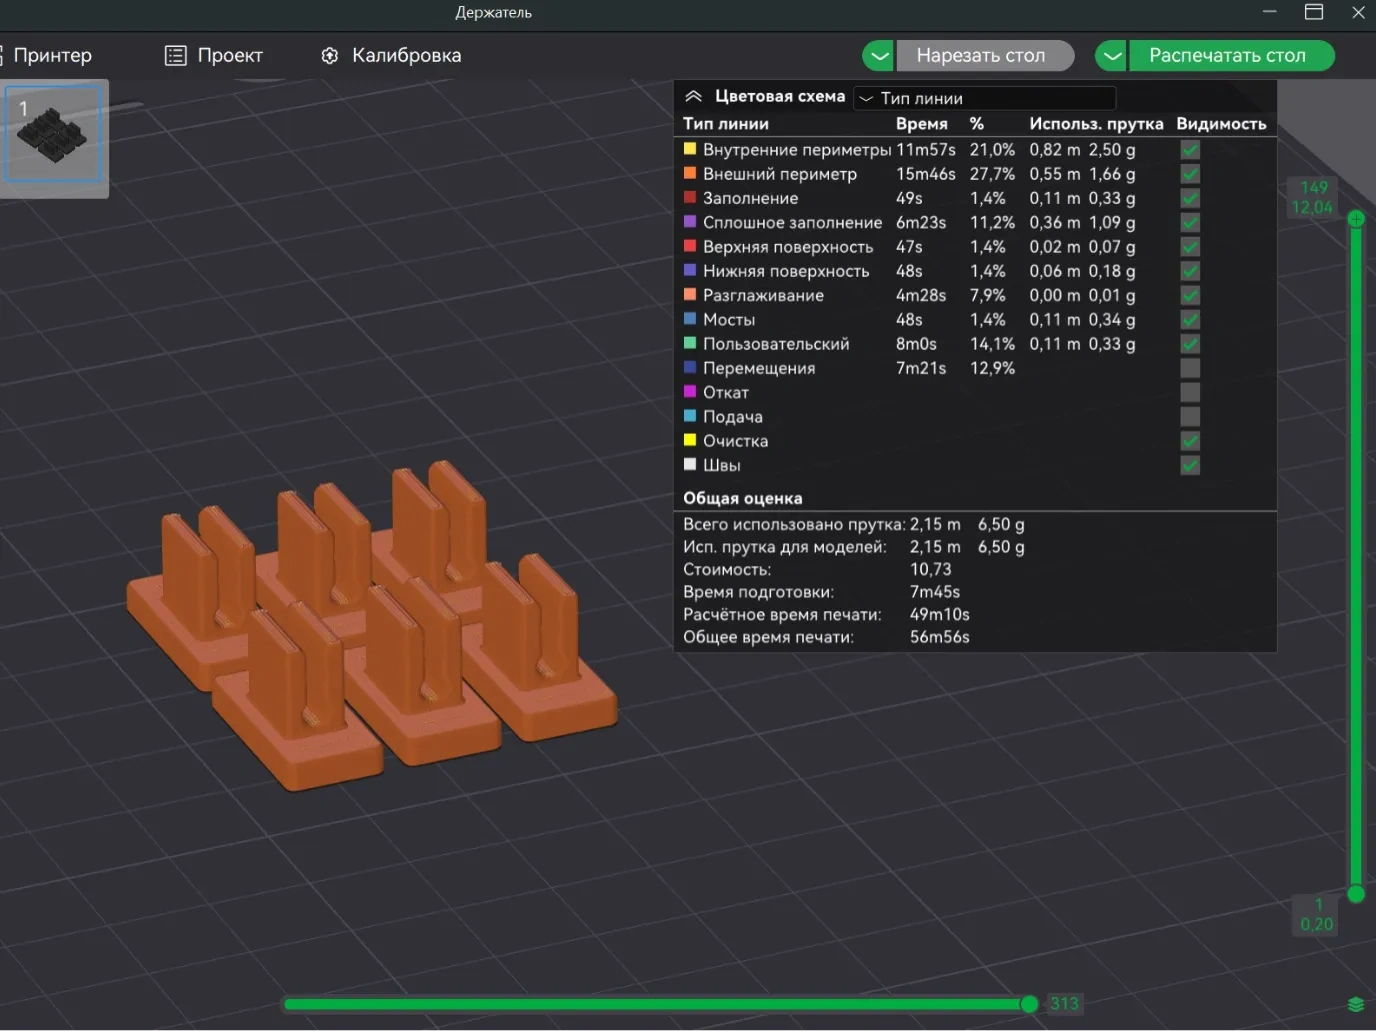Image resolution: width=1376 pixels, height=1032 pixels.
Task: Collapse the color scheme panel chevron
Action: click(x=693, y=97)
